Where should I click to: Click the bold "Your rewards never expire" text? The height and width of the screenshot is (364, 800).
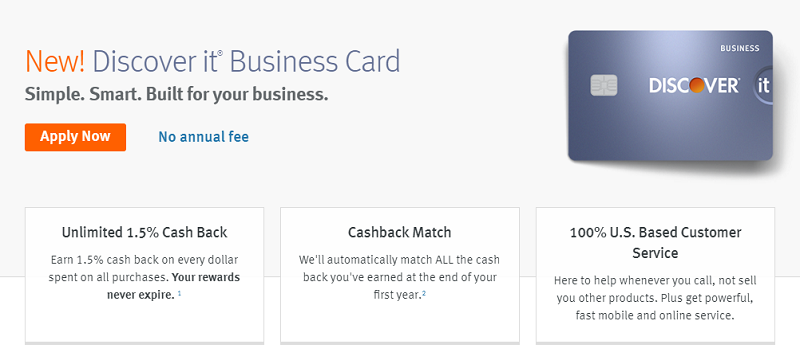173,286
